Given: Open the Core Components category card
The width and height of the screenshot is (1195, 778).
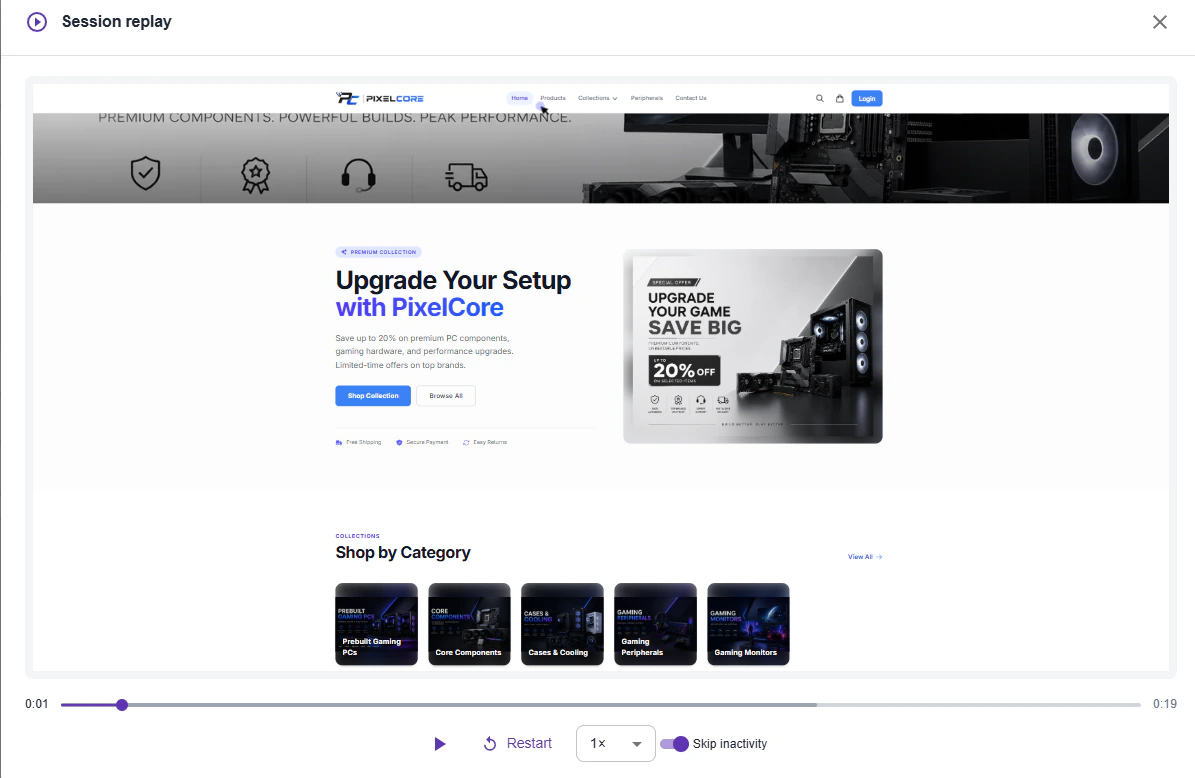Looking at the screenshot, I should point(469,624).
